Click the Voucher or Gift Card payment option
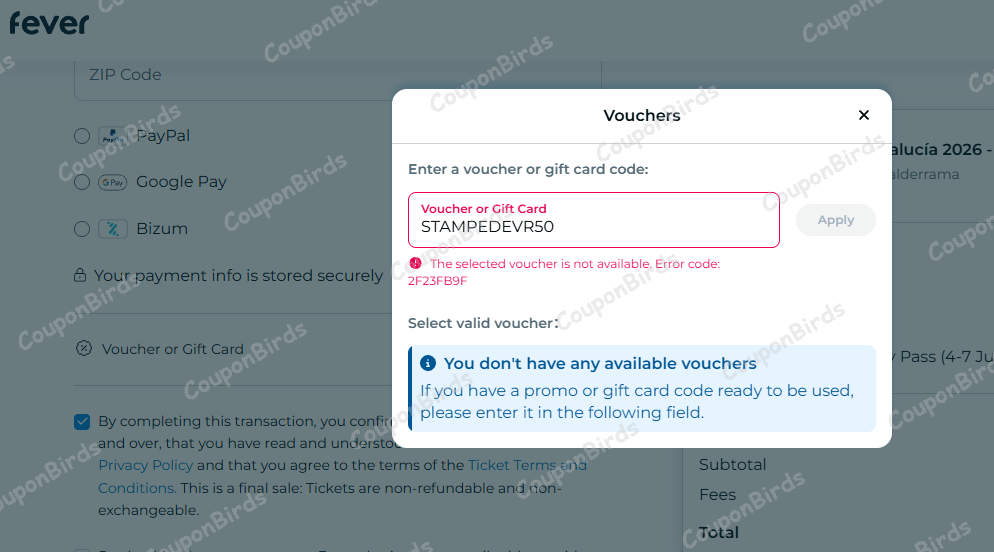The height and width of the screenshot is (552, 994). 172,349
